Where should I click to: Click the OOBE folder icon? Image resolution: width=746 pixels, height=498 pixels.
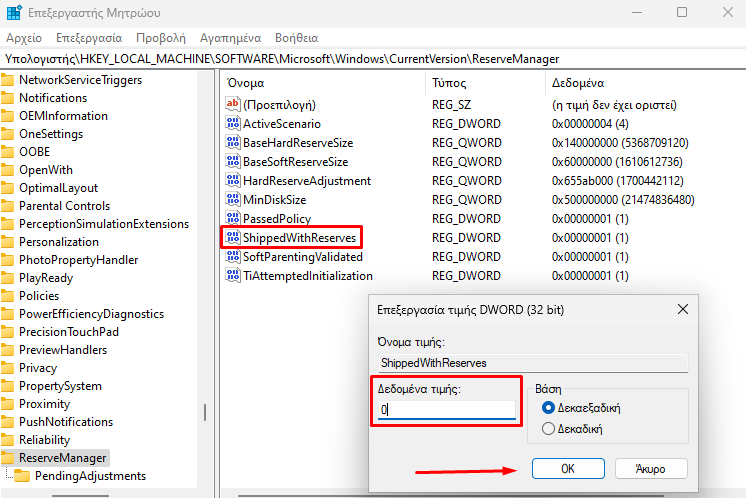7,152
